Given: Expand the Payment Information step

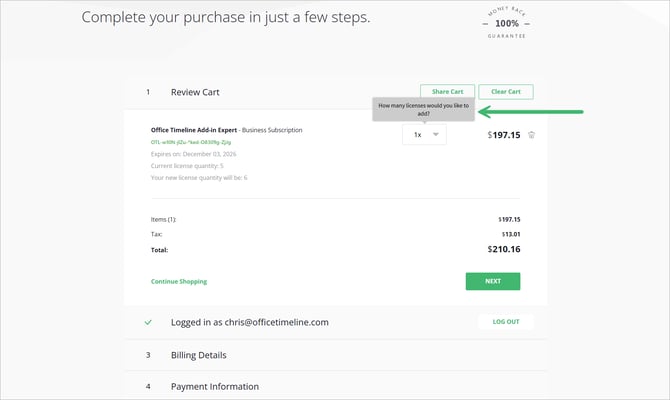Looking at the screenshot, I should pos(214,386).
